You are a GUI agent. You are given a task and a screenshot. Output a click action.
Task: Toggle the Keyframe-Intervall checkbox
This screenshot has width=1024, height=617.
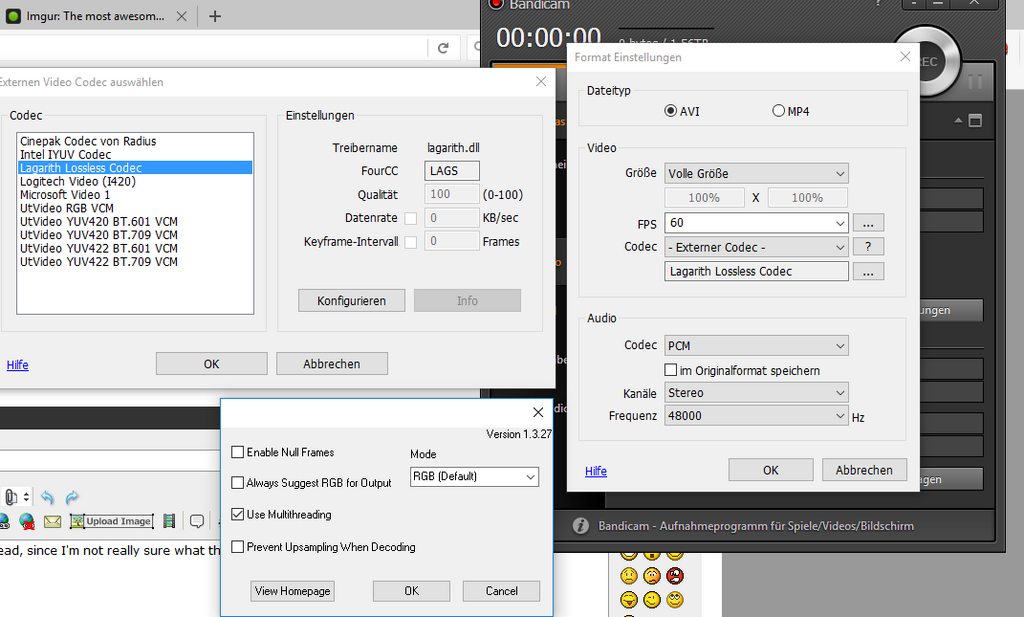[x=410, y=242]
